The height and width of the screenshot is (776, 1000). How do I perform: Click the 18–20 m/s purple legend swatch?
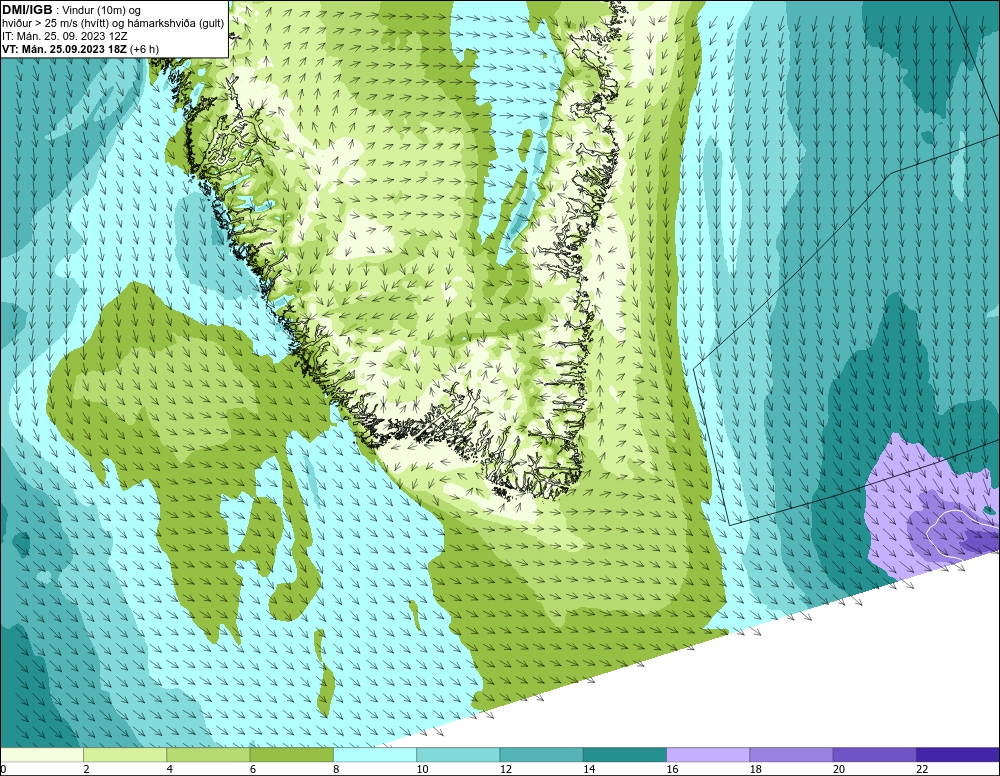point(791,755)
